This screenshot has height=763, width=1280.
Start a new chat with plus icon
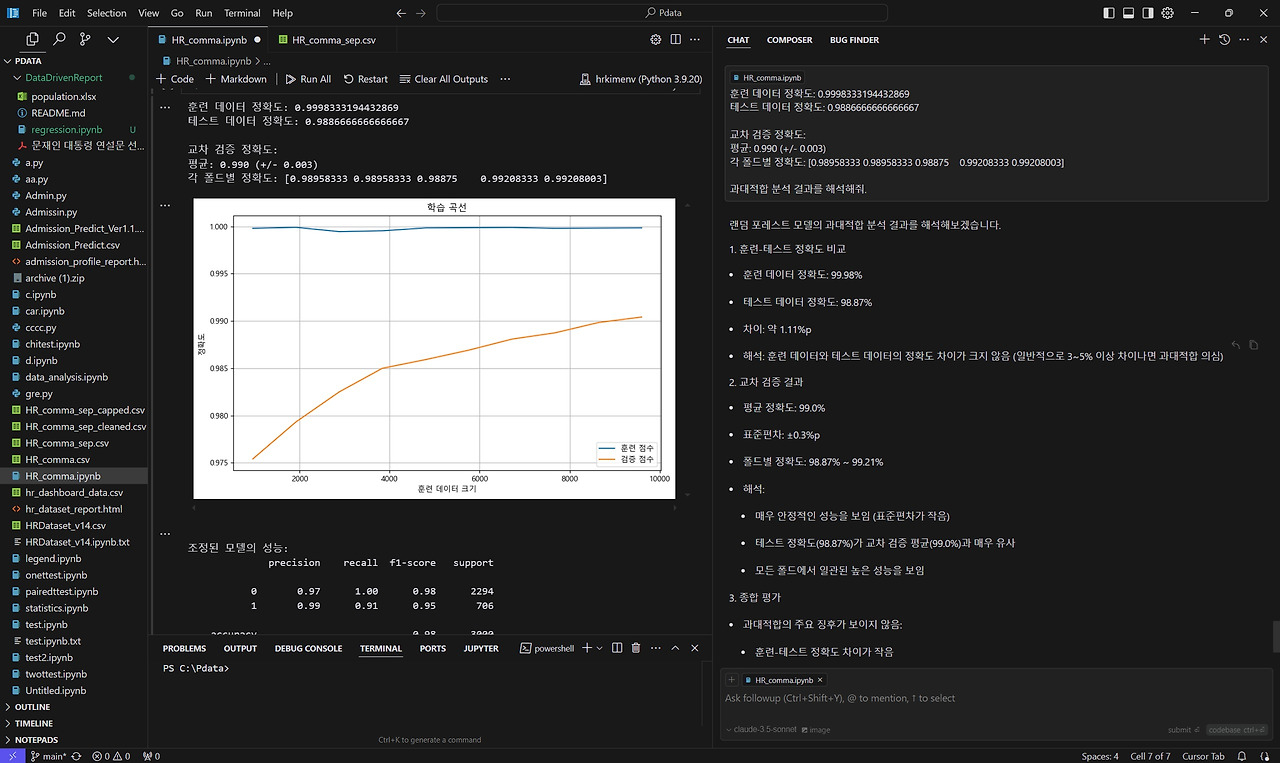pos(1204,40)
